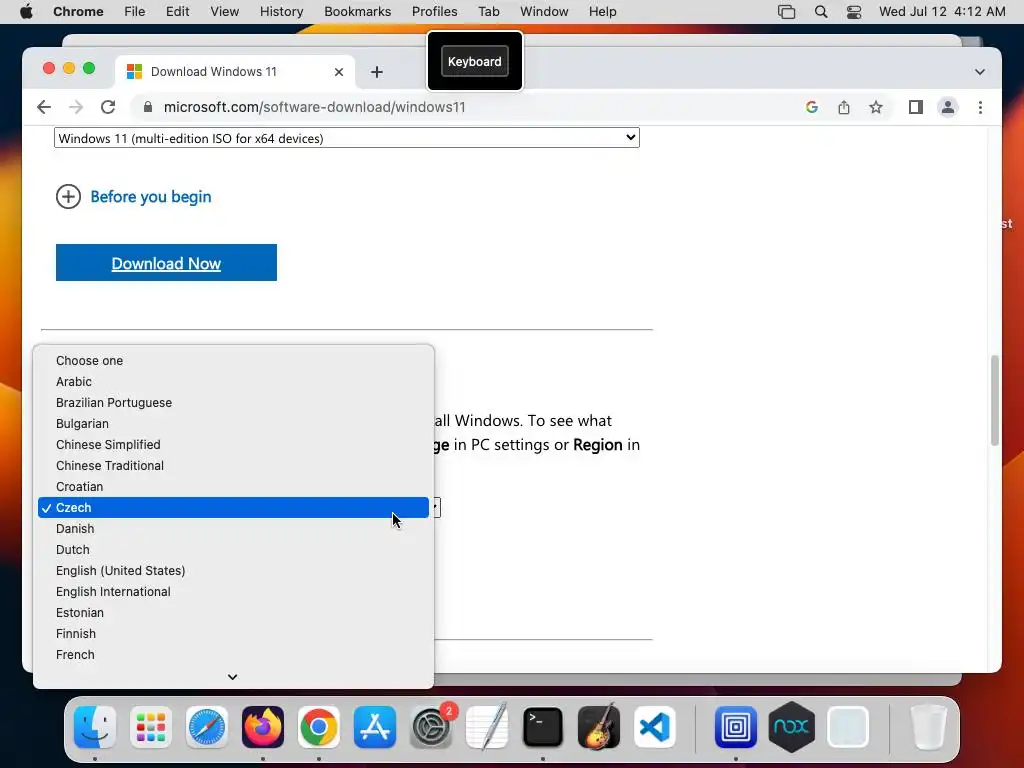The width and height of the screenshot is (1024, 768).
Task: Go back to the previous page
Action: point(44,107)
